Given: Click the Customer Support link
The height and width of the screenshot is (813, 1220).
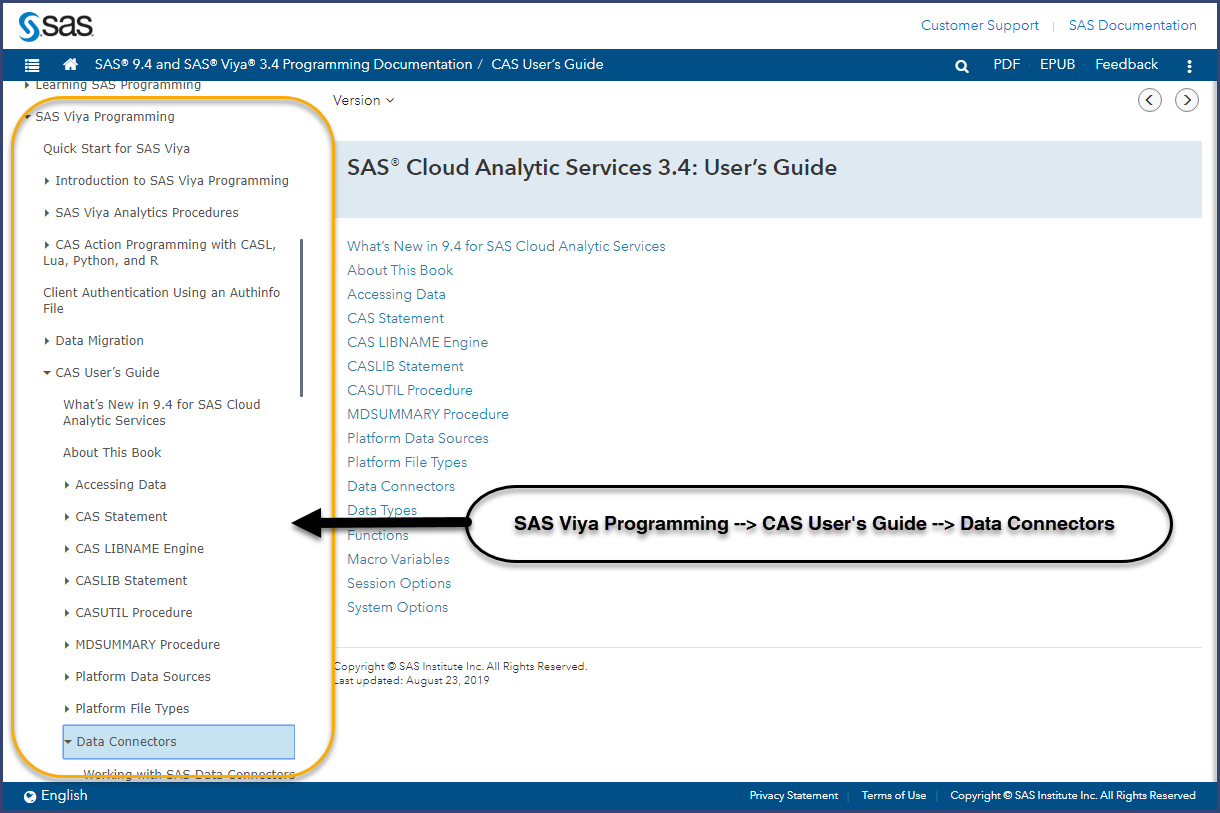Looking at the screenshot, I should pyautogui.click(x=979, y=25).
